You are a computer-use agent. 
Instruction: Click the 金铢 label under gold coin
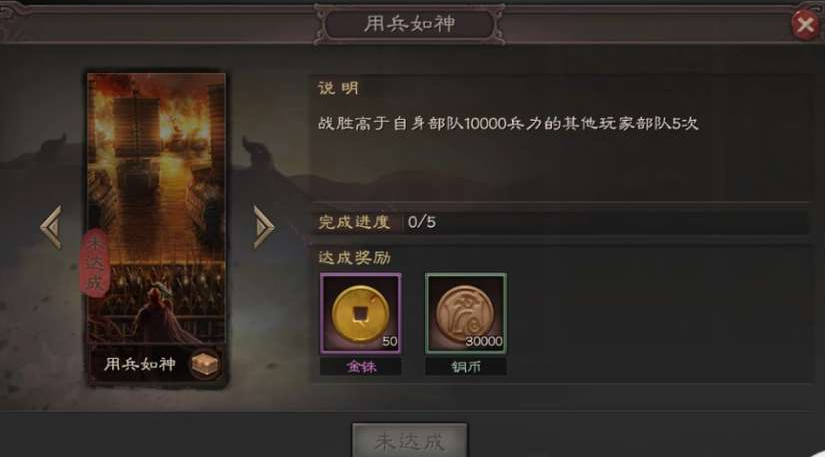[361, 367]
